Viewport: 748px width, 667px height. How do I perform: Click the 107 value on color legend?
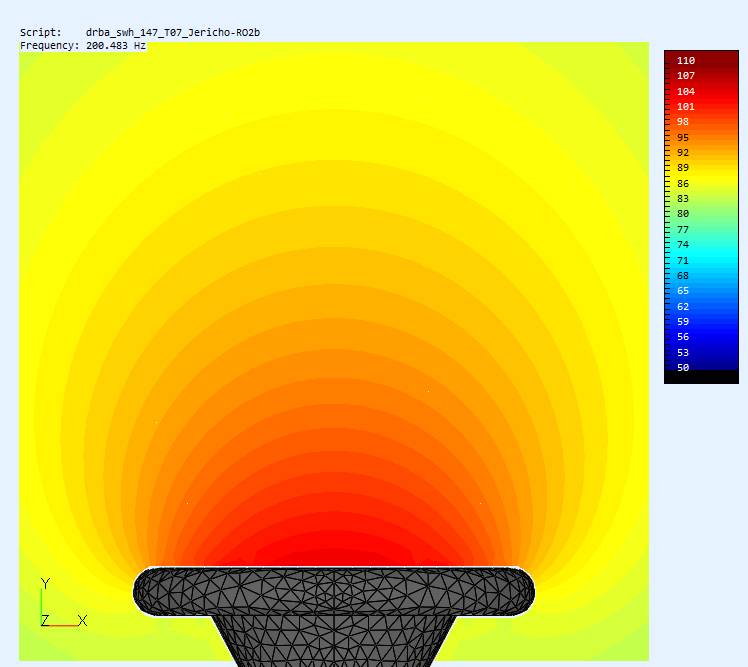coord(686,76)
